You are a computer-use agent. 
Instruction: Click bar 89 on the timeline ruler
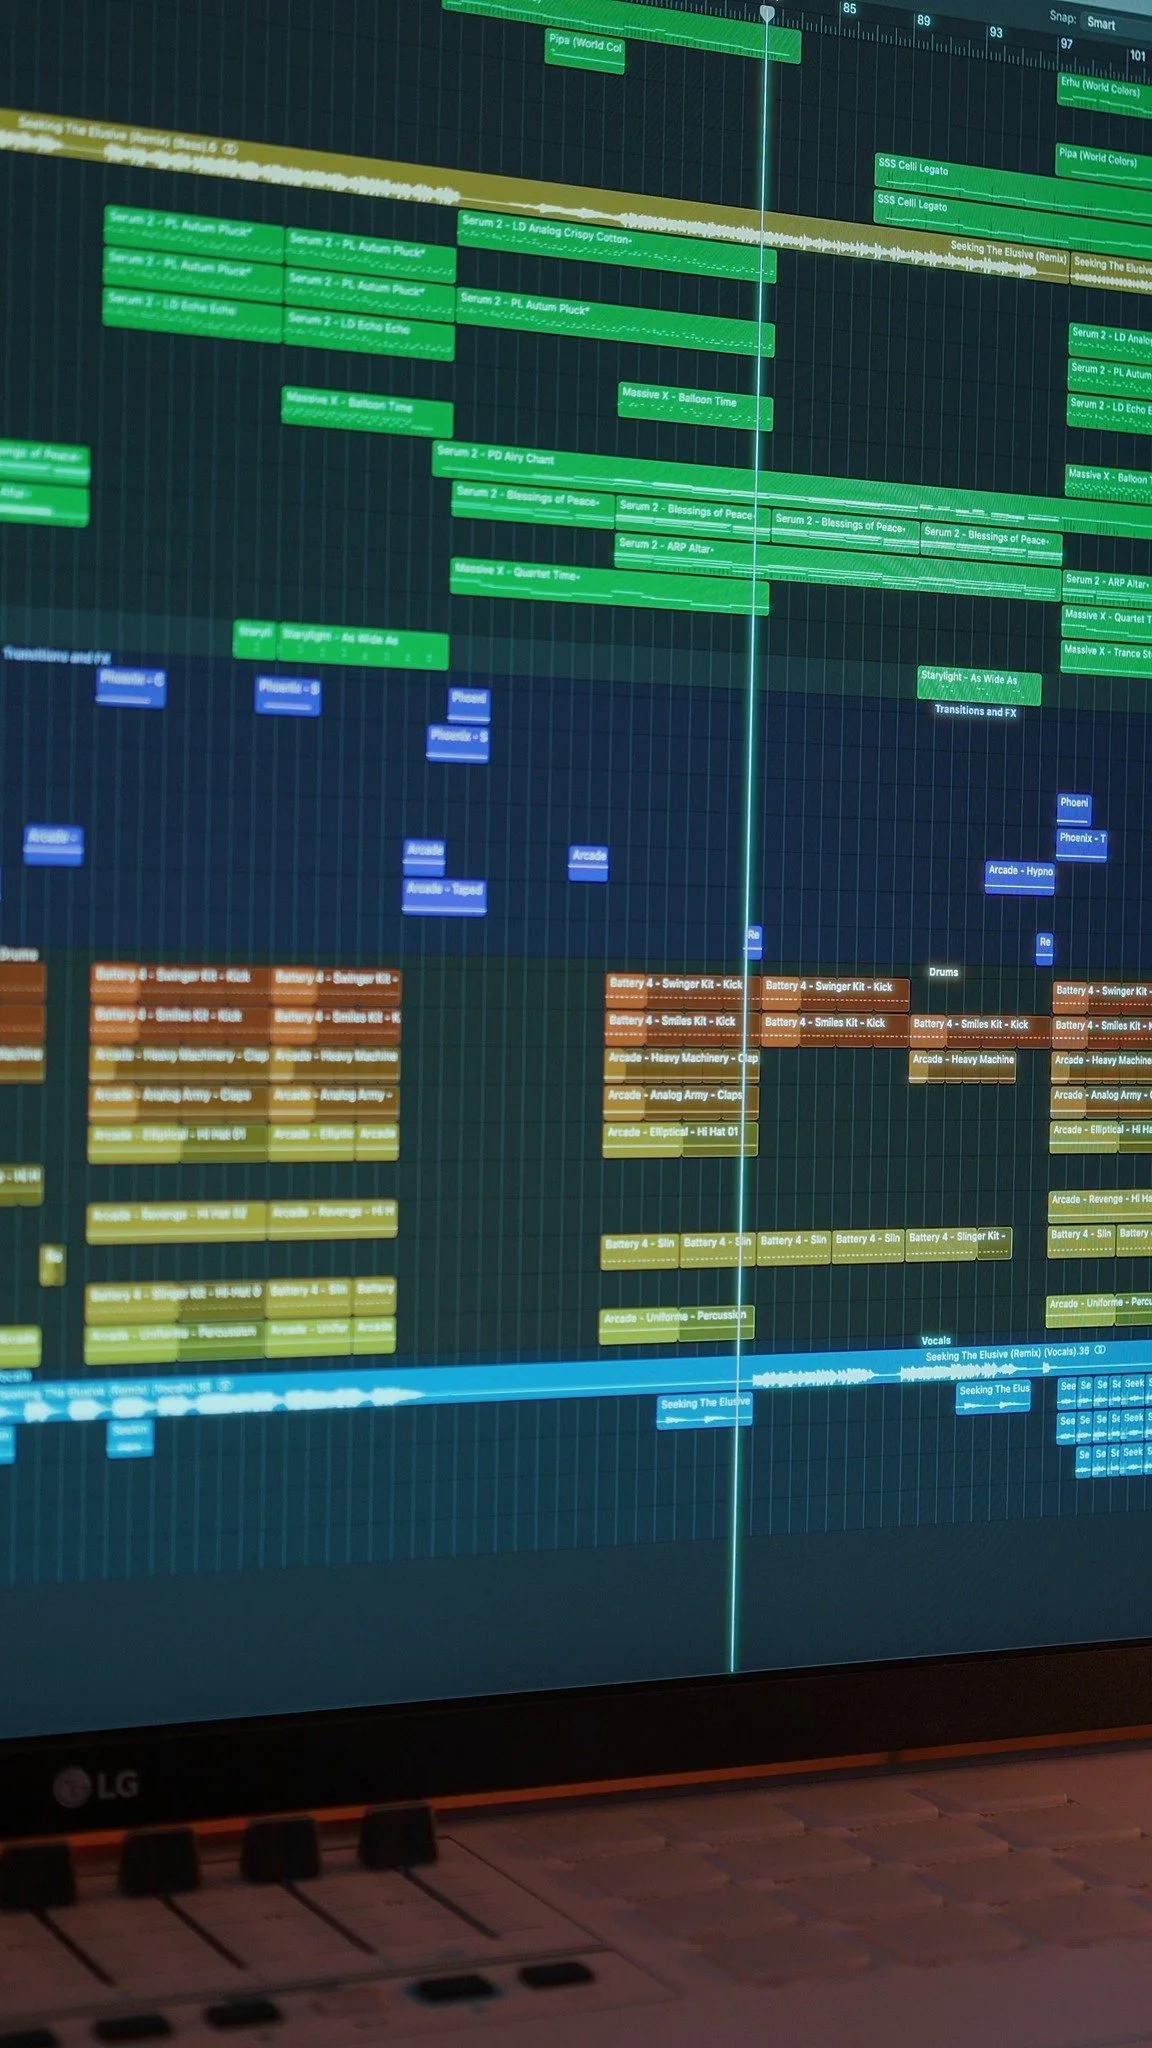coord(923,21)
